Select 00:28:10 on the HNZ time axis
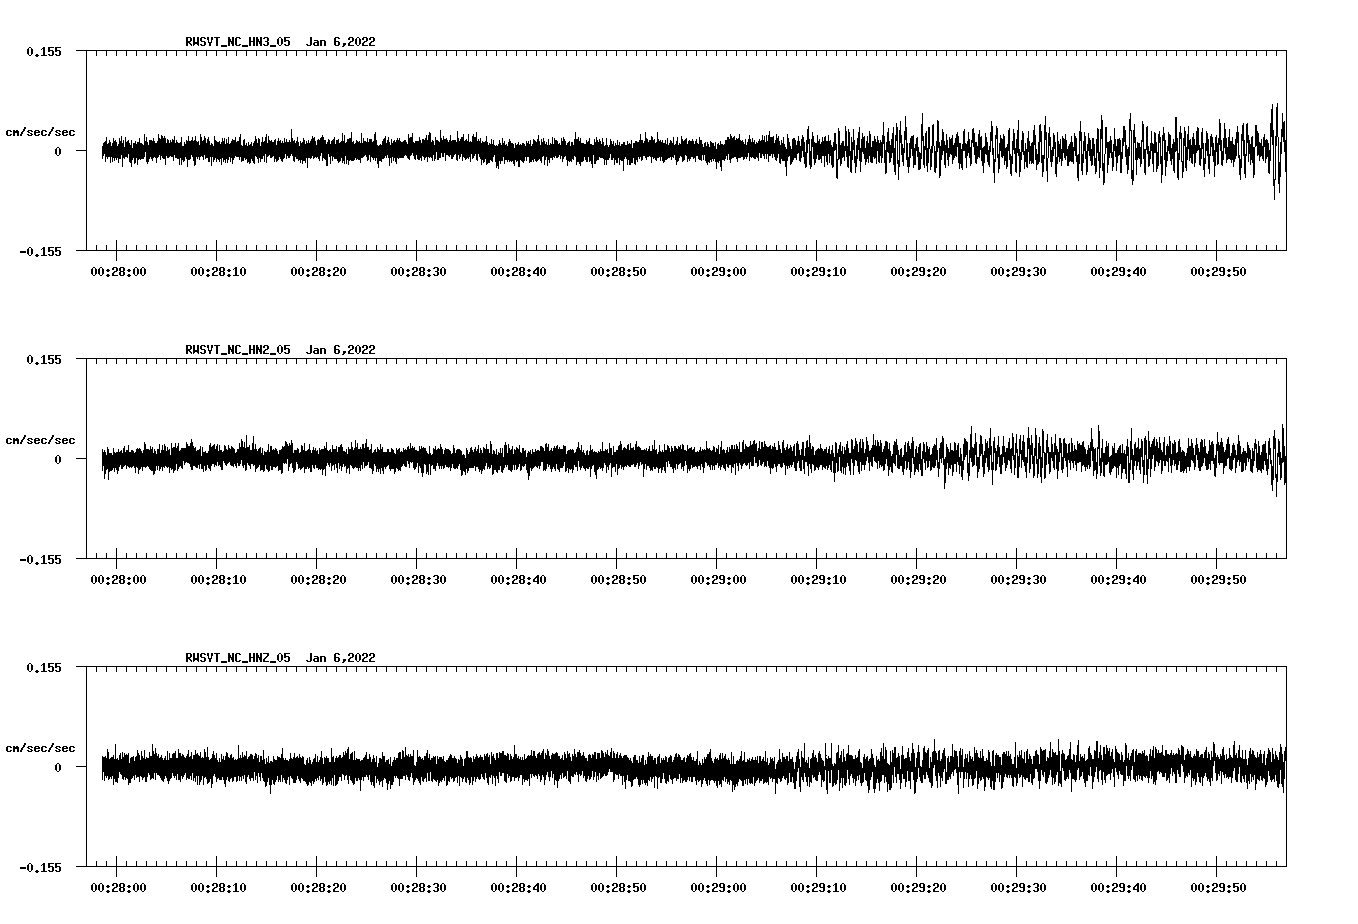Viewport: 1358px width, 924px height. point(218,888)
